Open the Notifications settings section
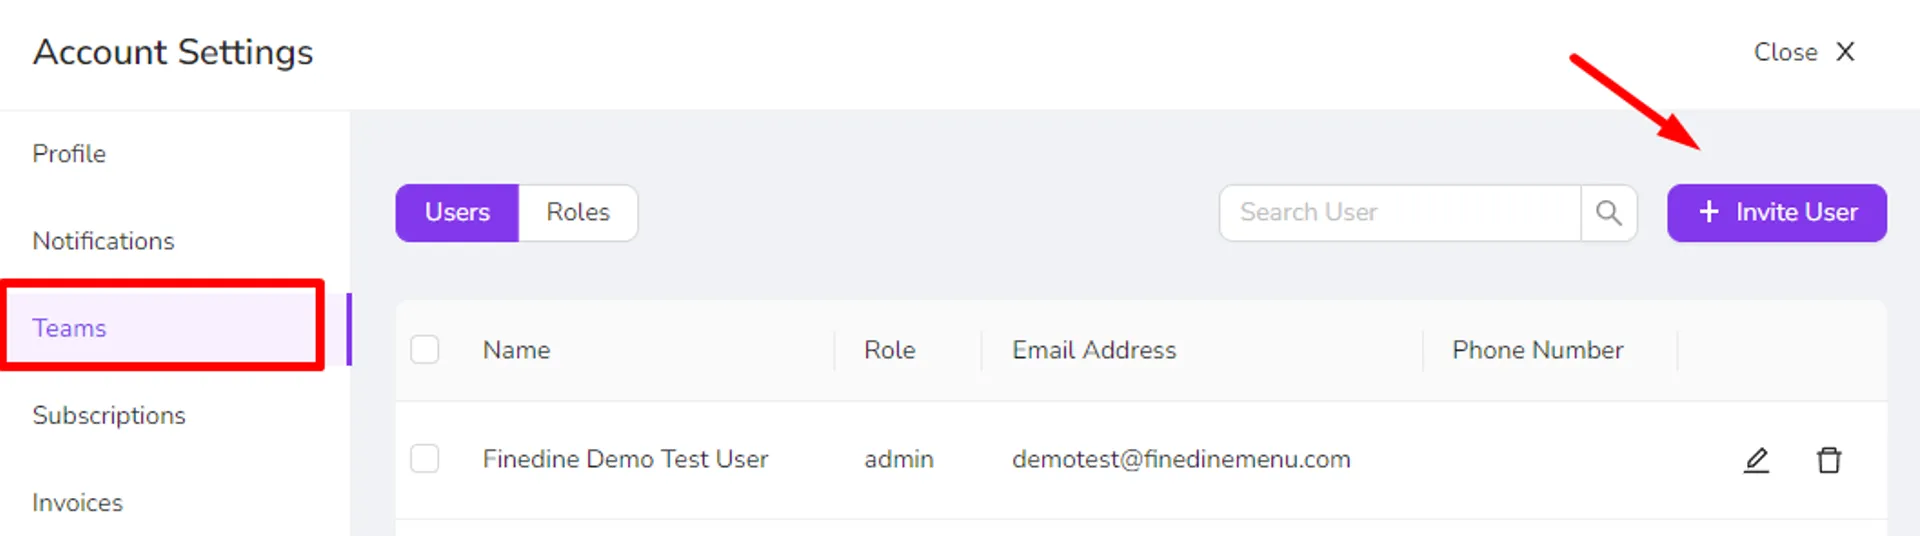The width and height of the screenshot is (1920, 536). (x=103, y=241)
